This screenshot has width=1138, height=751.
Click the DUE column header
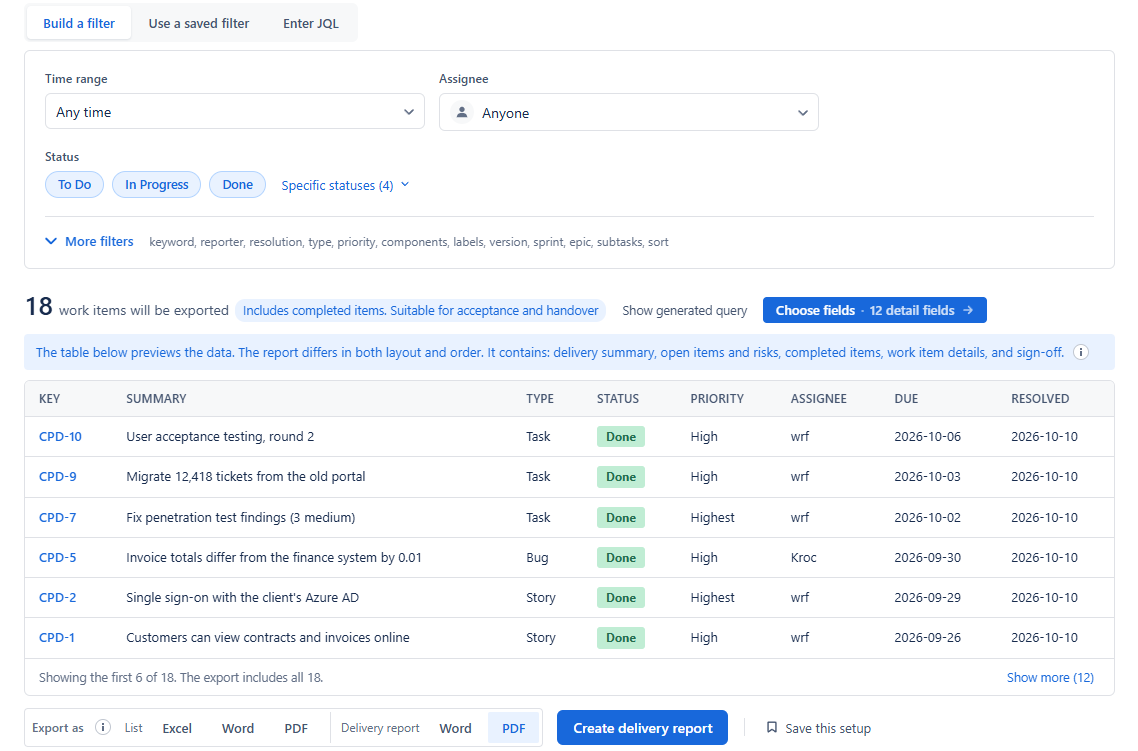coord(906,398)
